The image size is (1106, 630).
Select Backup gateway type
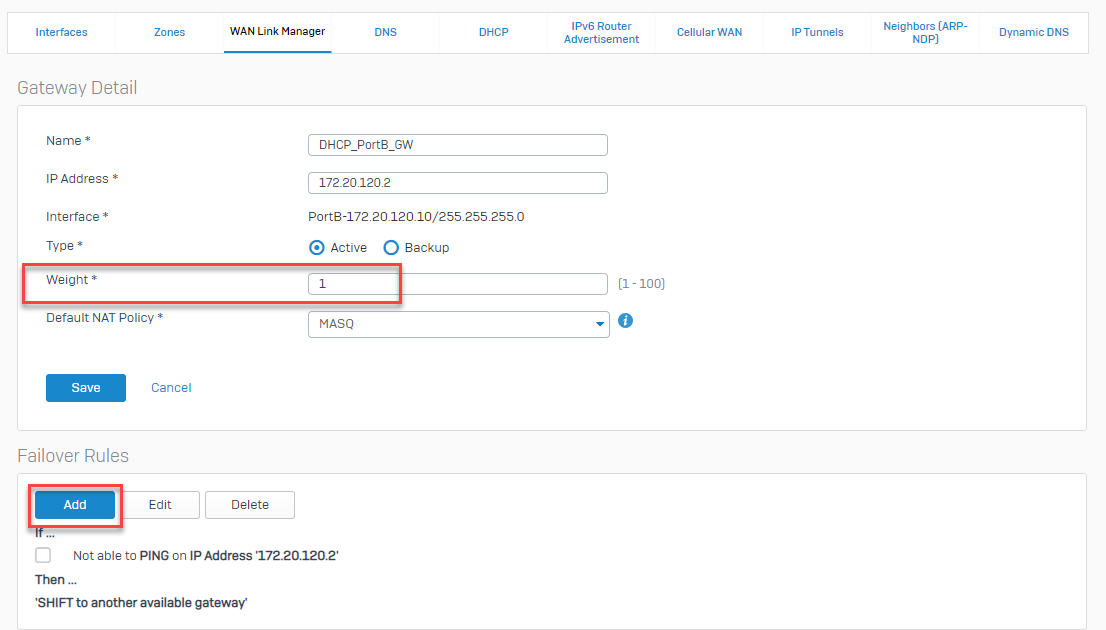390,247
